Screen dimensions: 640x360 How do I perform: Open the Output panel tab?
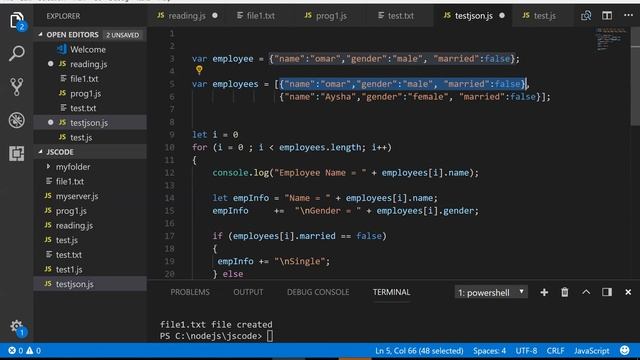point(248,292)
